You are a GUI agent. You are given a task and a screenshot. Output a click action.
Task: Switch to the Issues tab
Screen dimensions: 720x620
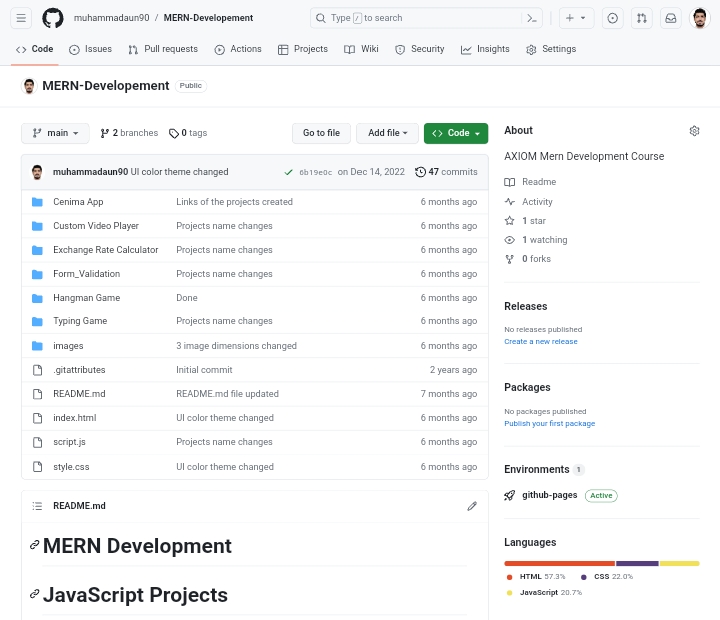pos(90,49)
